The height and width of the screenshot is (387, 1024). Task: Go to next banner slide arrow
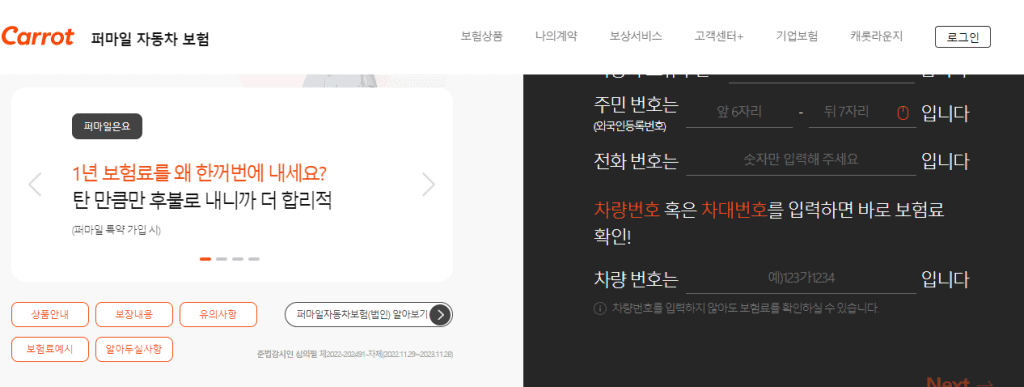click(428, 185)
